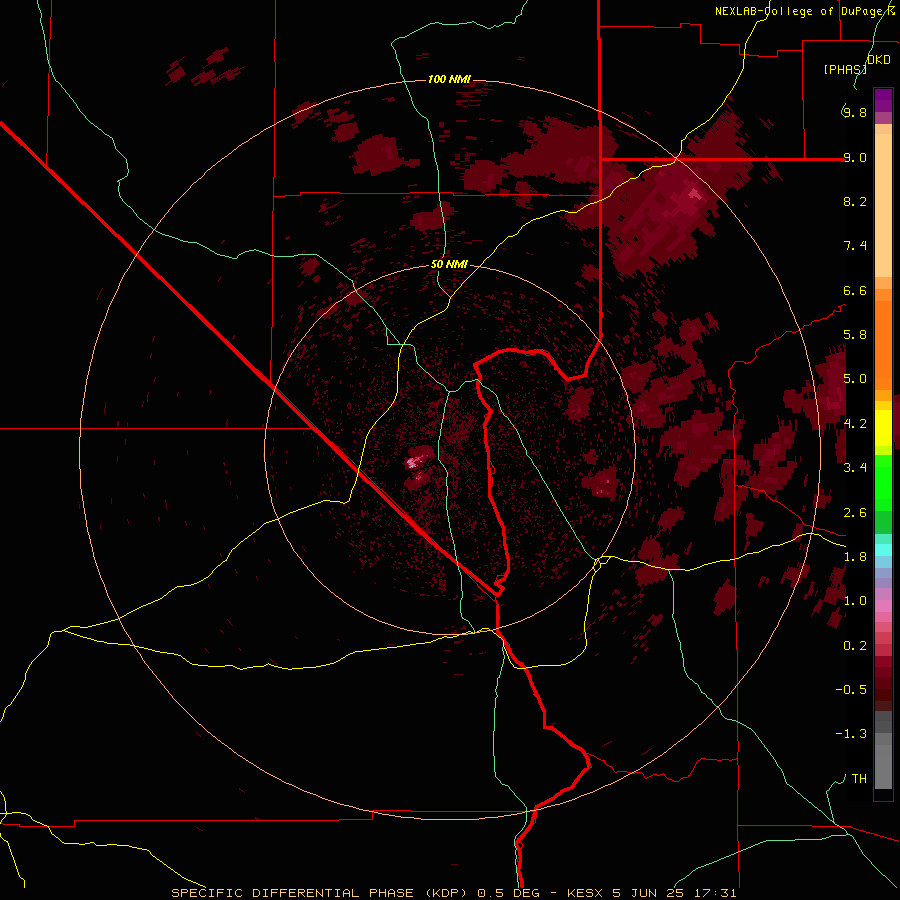
Task: Click the TH threshold label
Action: [859, 779]
